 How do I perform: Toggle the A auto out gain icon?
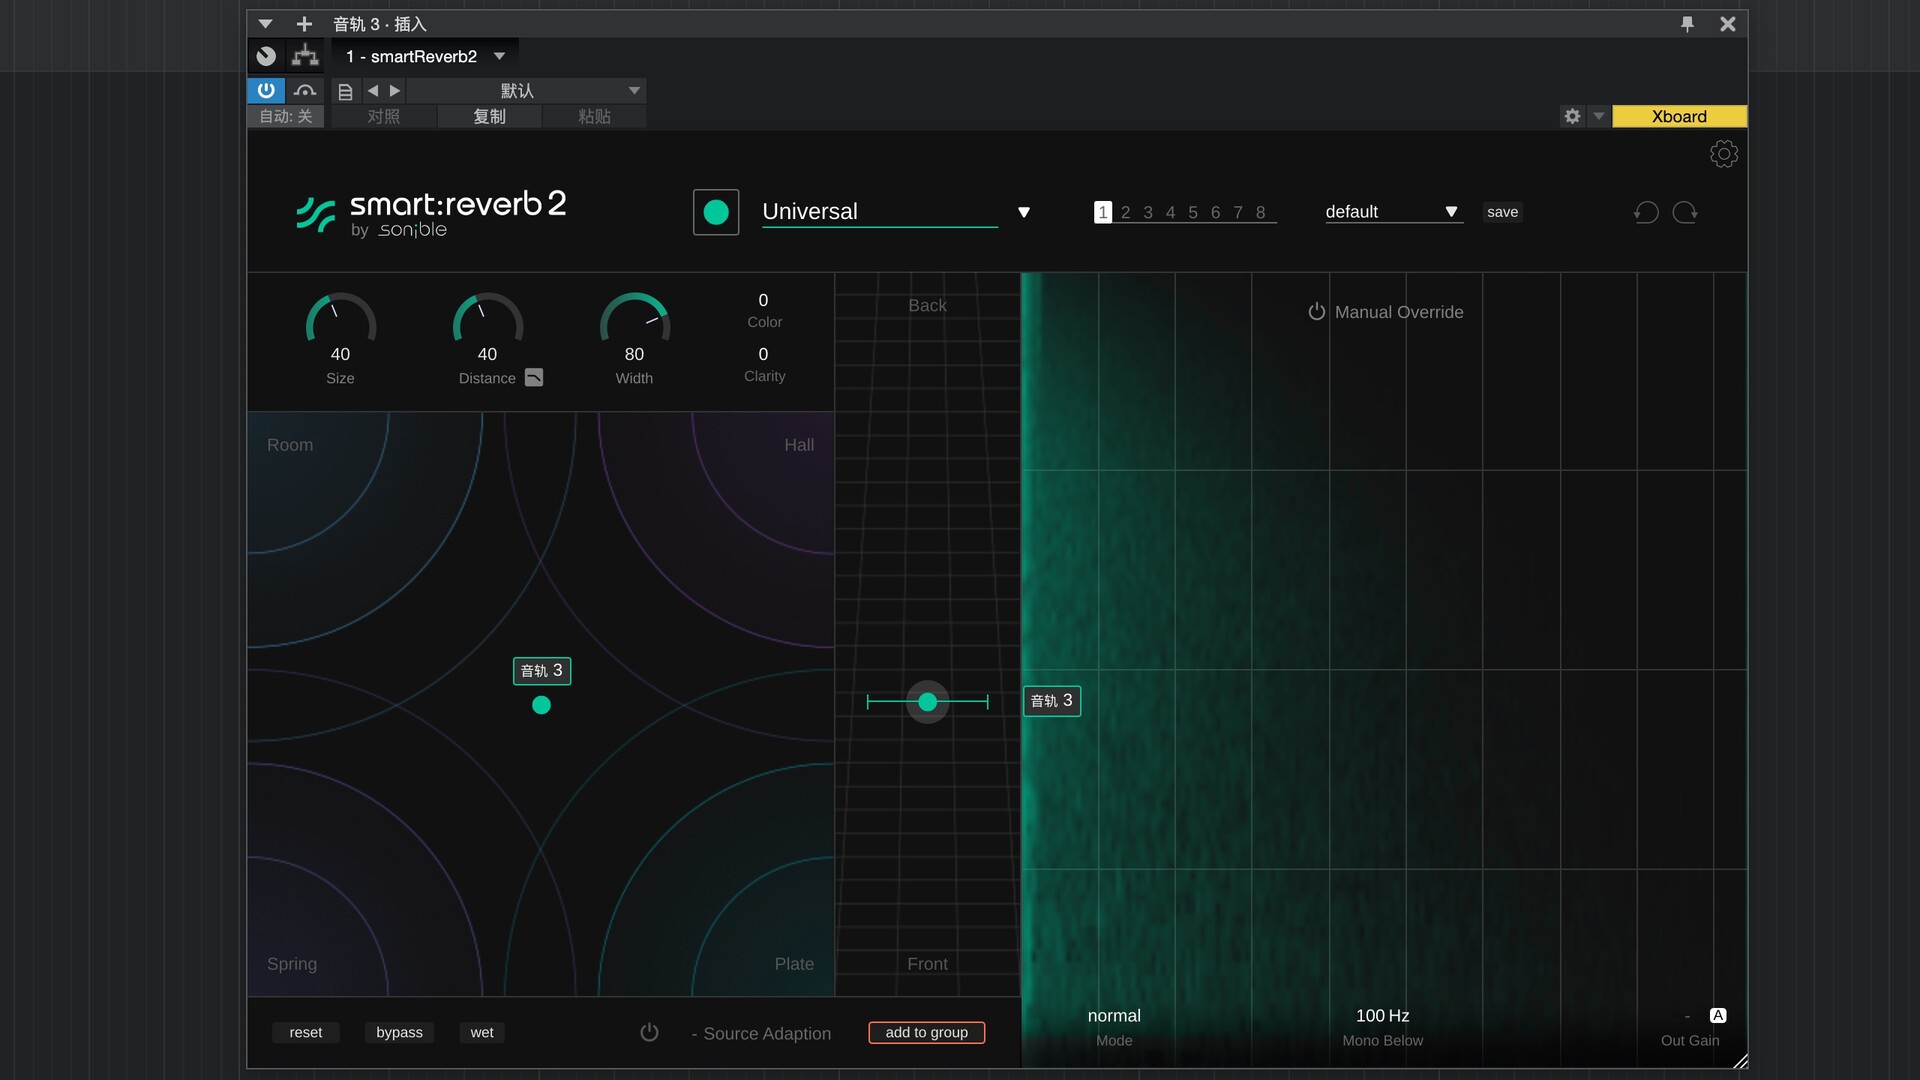coord(1718,1015)
